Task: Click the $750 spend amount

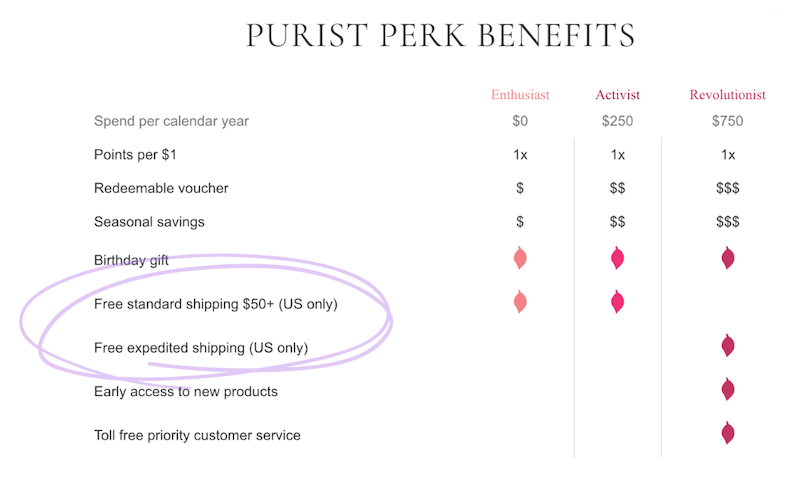Action: (x=728, y=121)
